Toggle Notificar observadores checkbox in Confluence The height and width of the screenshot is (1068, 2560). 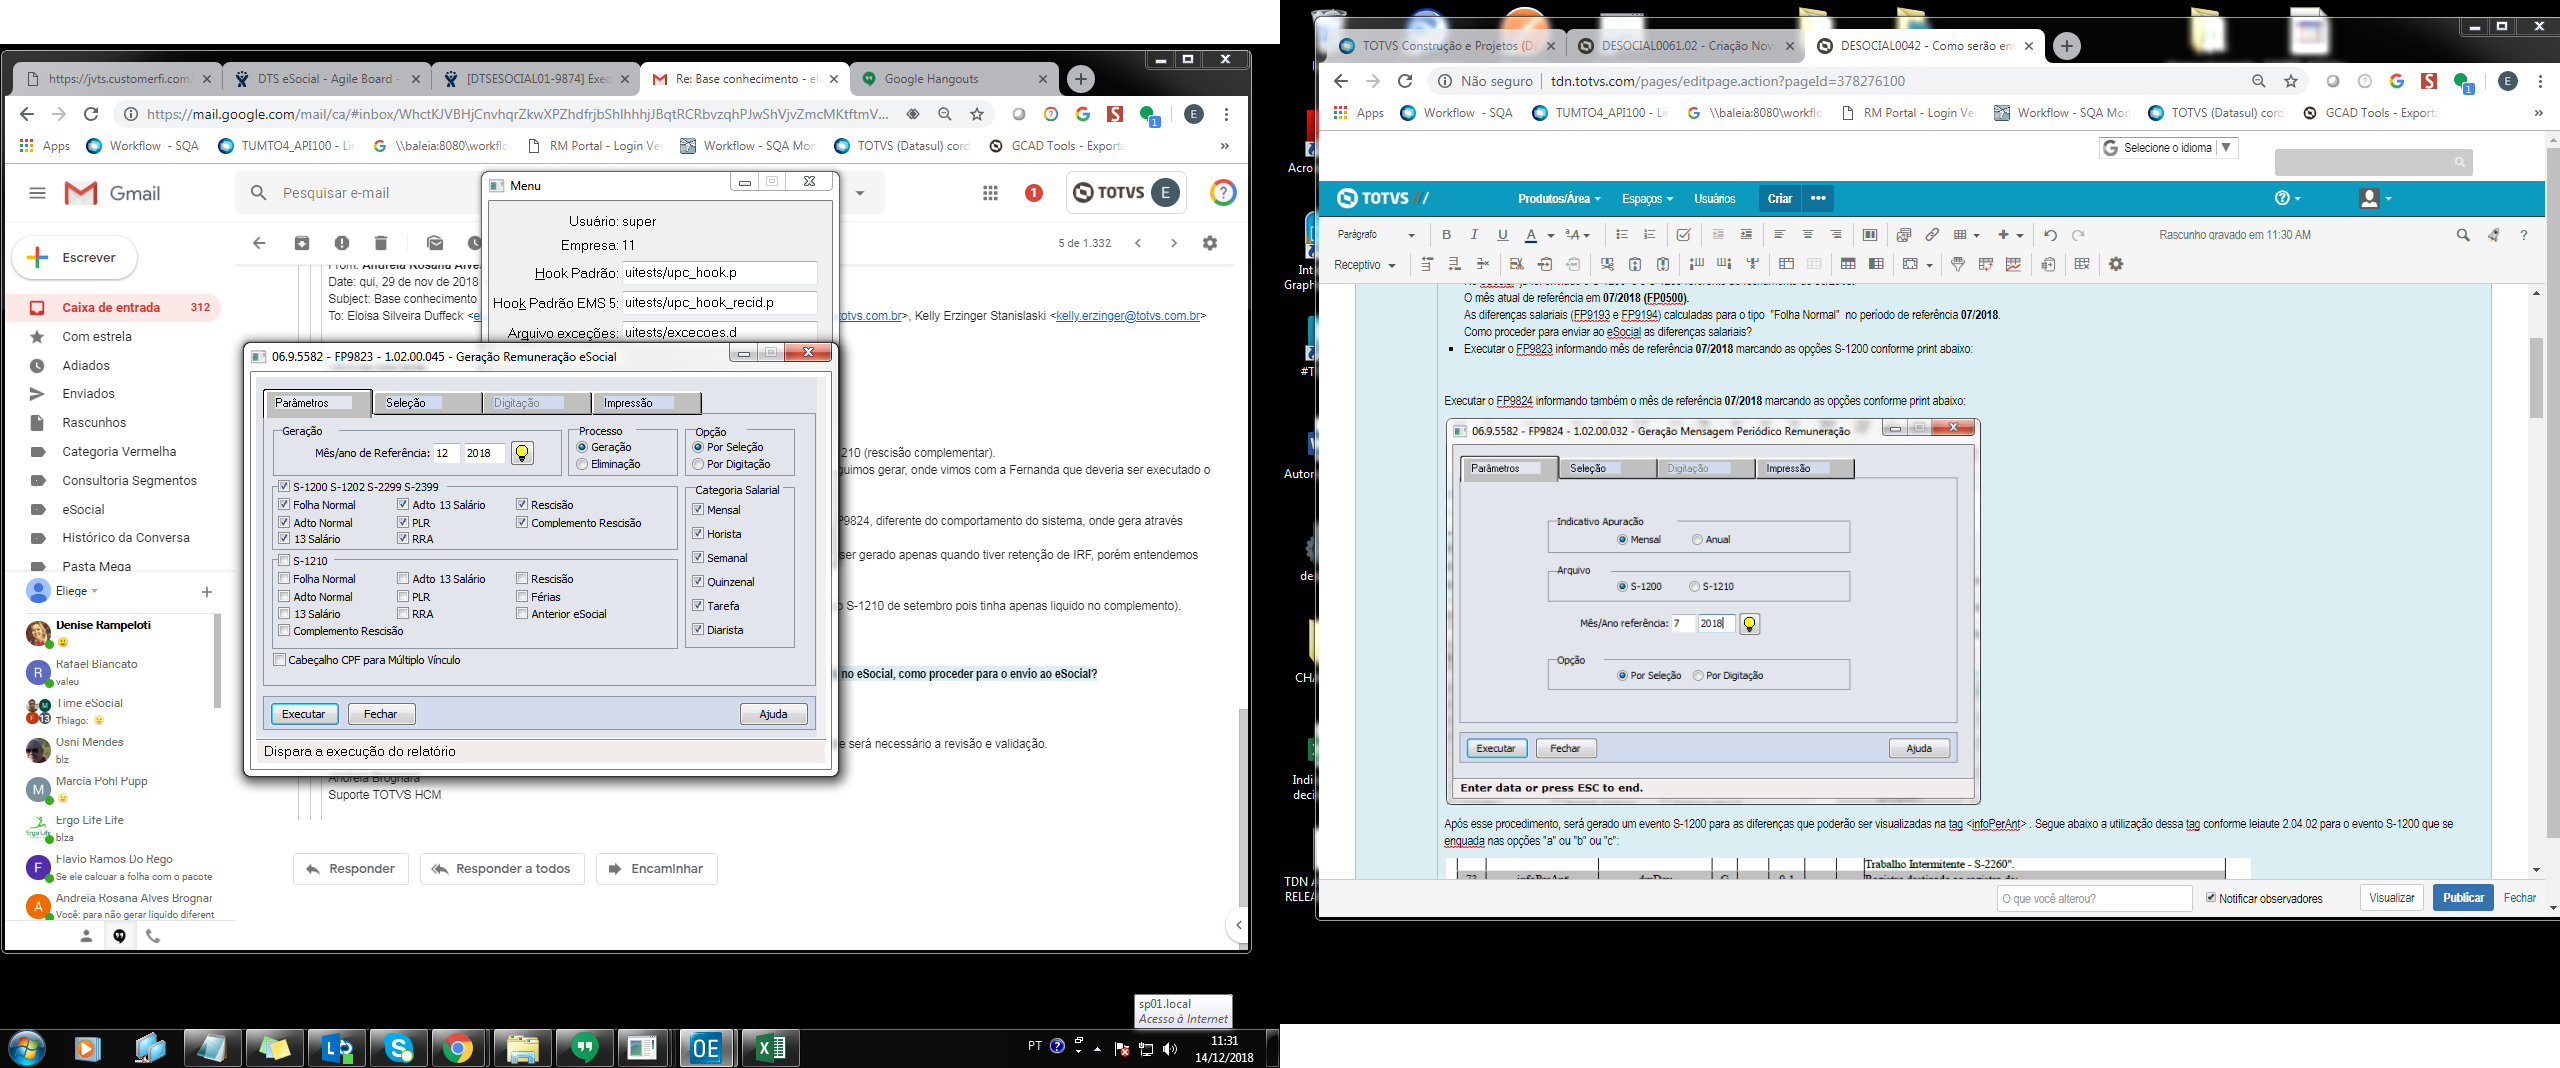pos(2211,898)
